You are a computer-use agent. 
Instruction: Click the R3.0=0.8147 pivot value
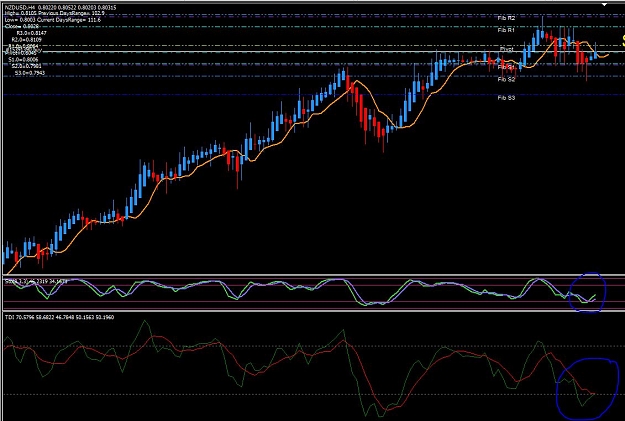click(x=32, y=33)
